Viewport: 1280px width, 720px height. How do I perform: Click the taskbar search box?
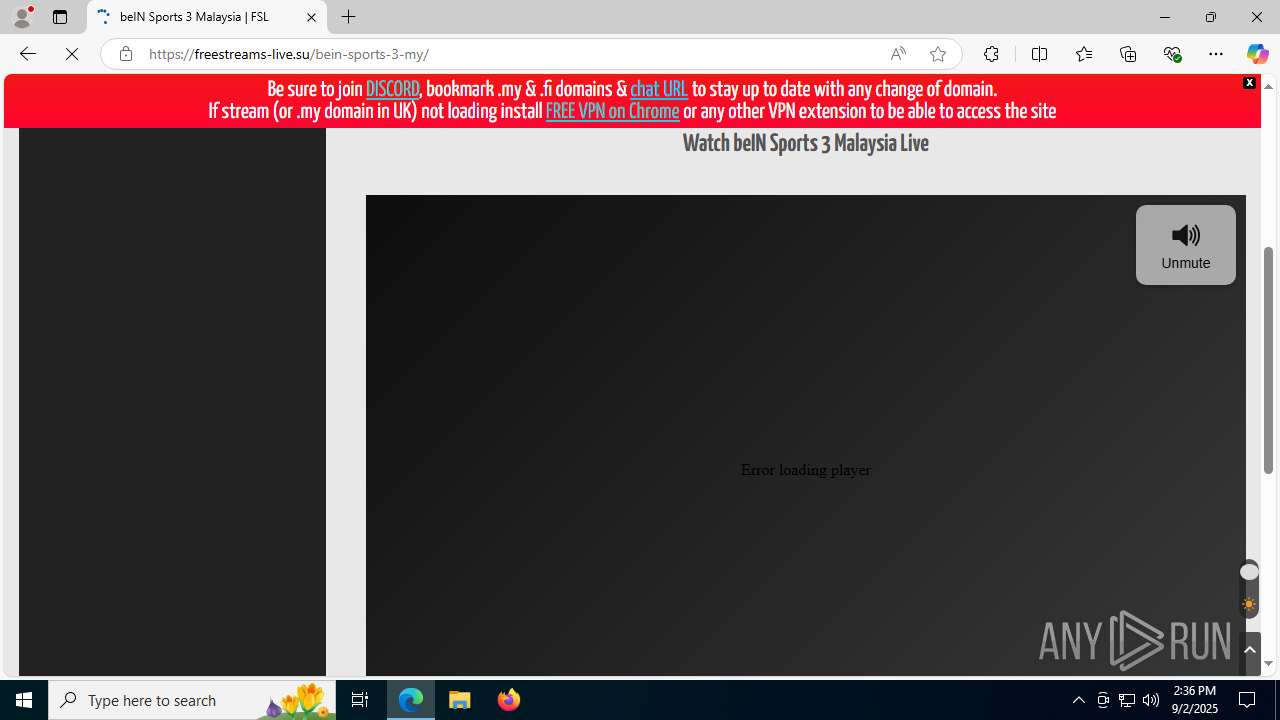click(x=192, y=700)
